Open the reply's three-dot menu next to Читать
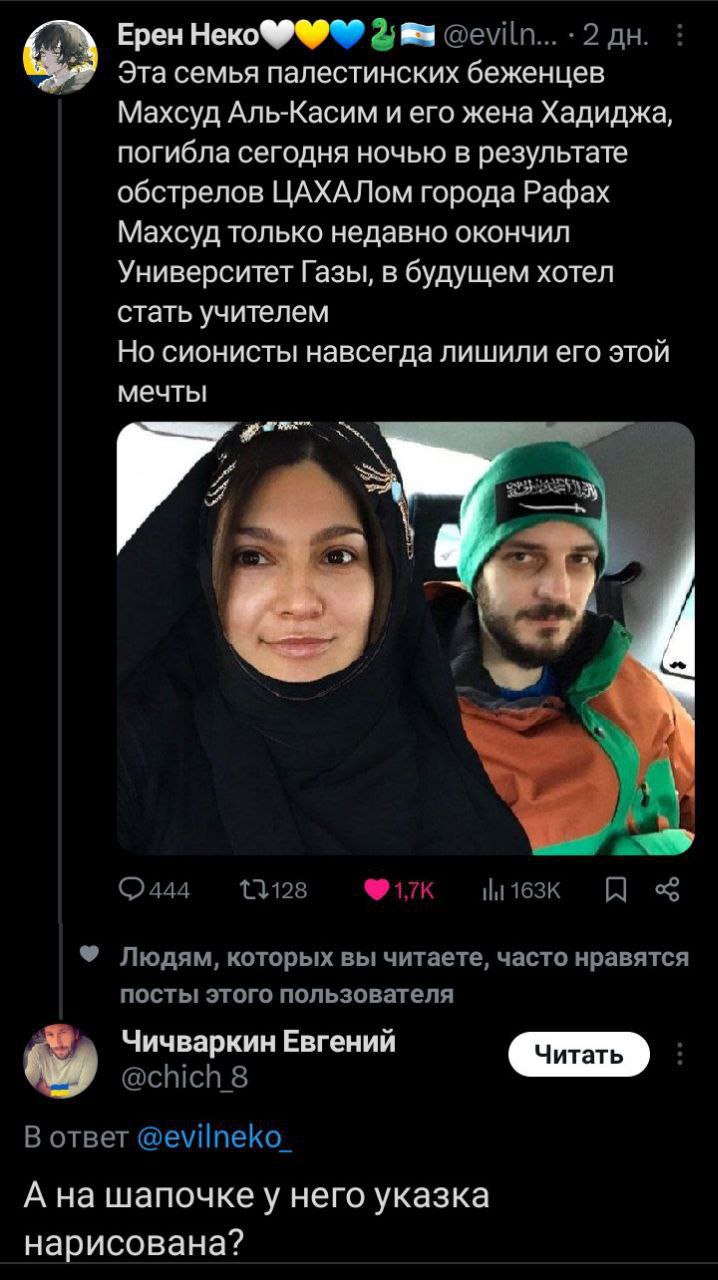The width and height of the screenshot is (718, 1280). [x=681, y=1054]
